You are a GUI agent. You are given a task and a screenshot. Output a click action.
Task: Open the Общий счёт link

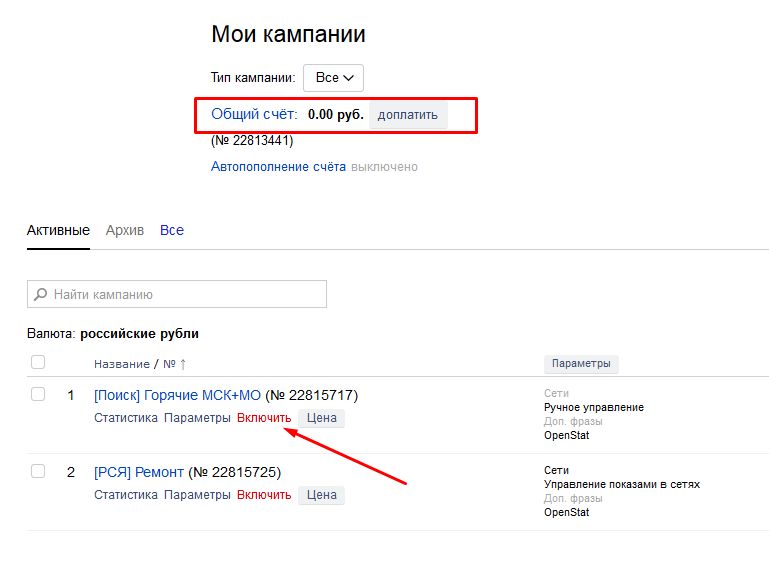254,114
